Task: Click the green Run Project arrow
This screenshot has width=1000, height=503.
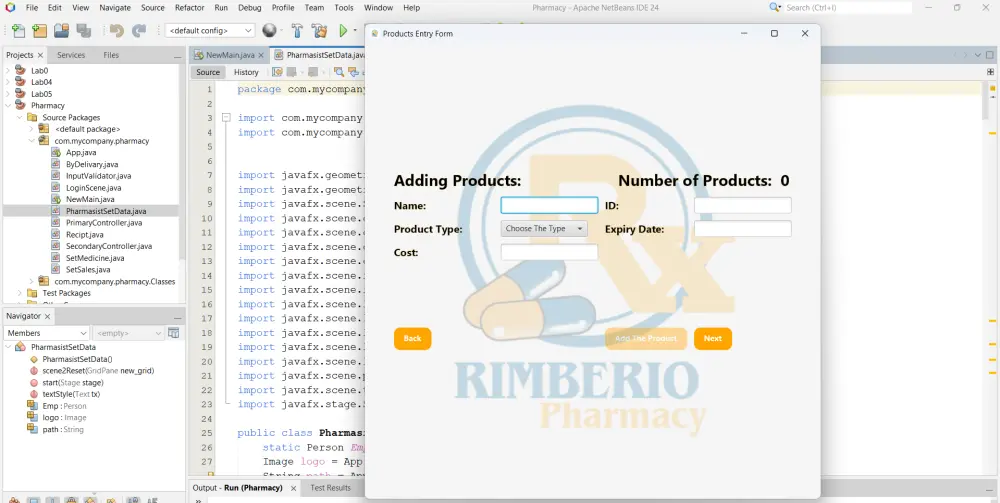Action: (x=343, y=31)
